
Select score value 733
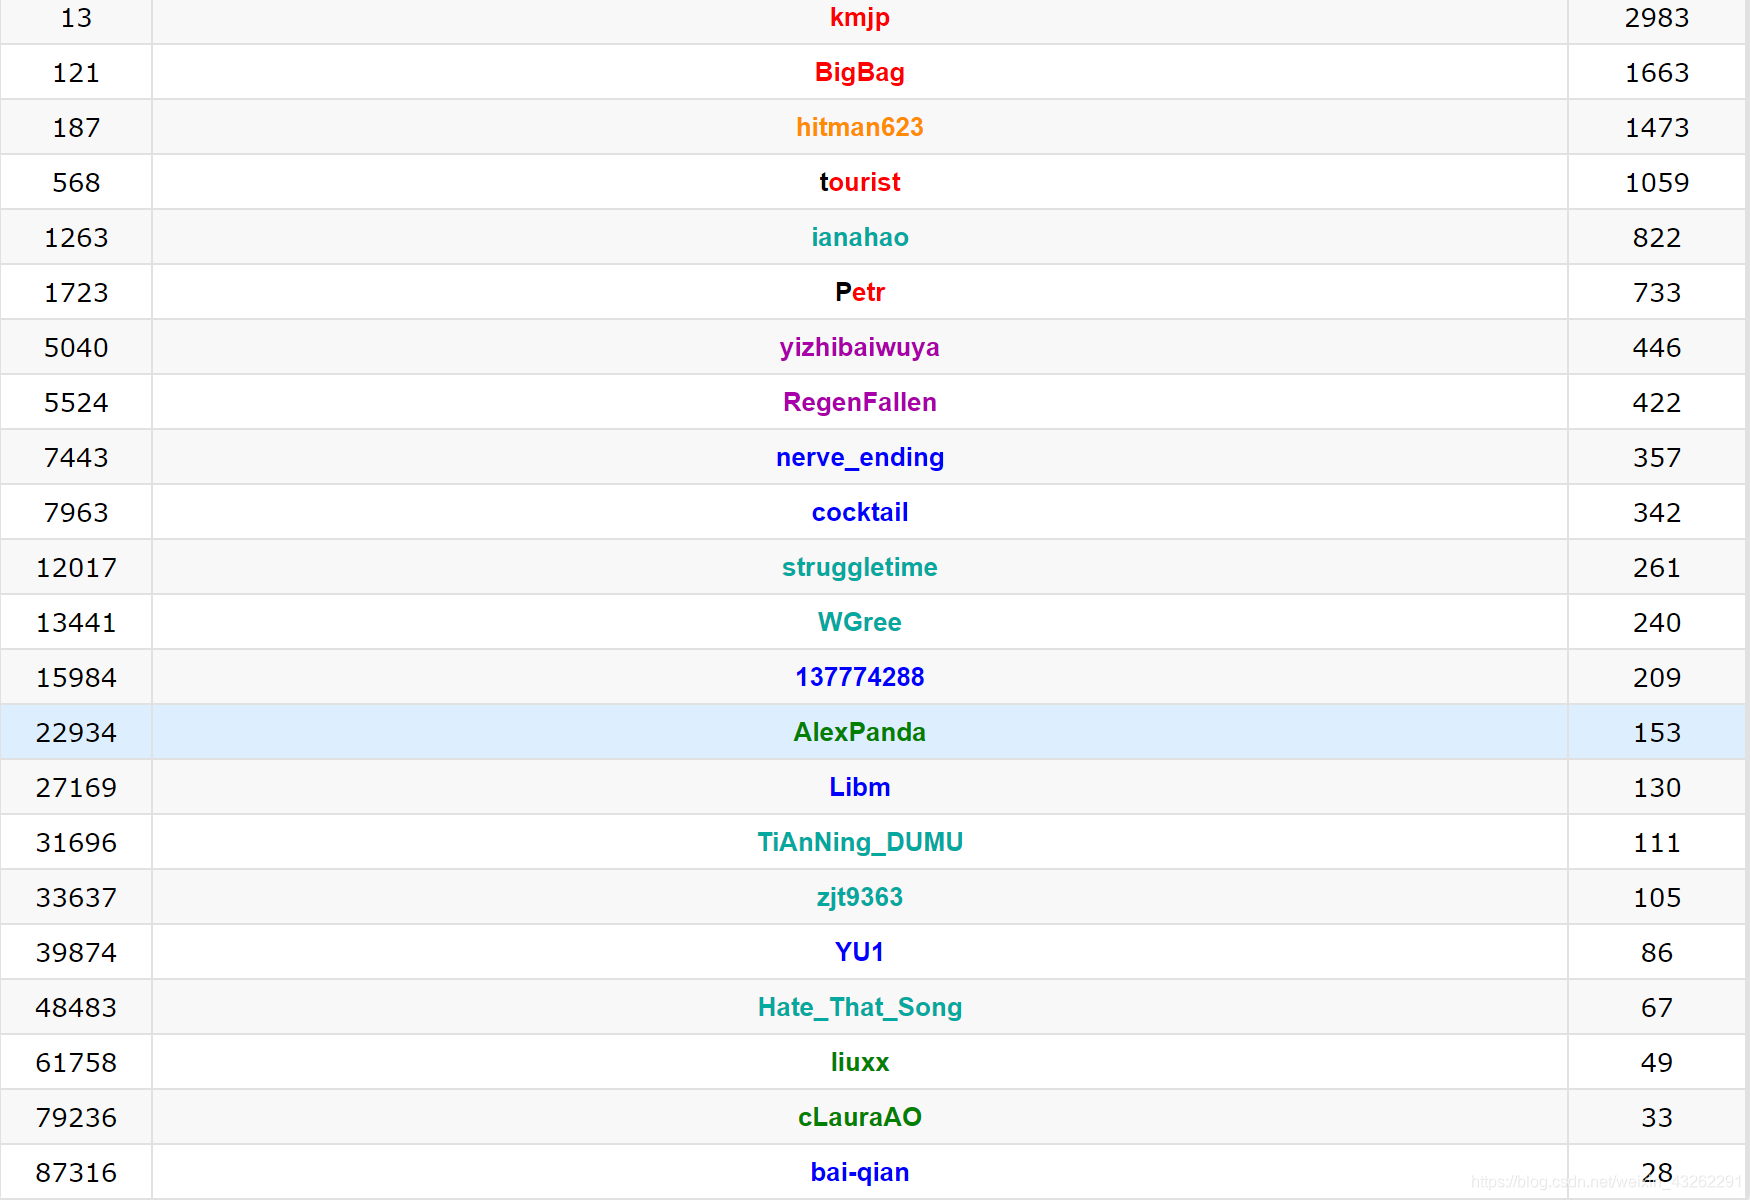[x=1656, y=292]
